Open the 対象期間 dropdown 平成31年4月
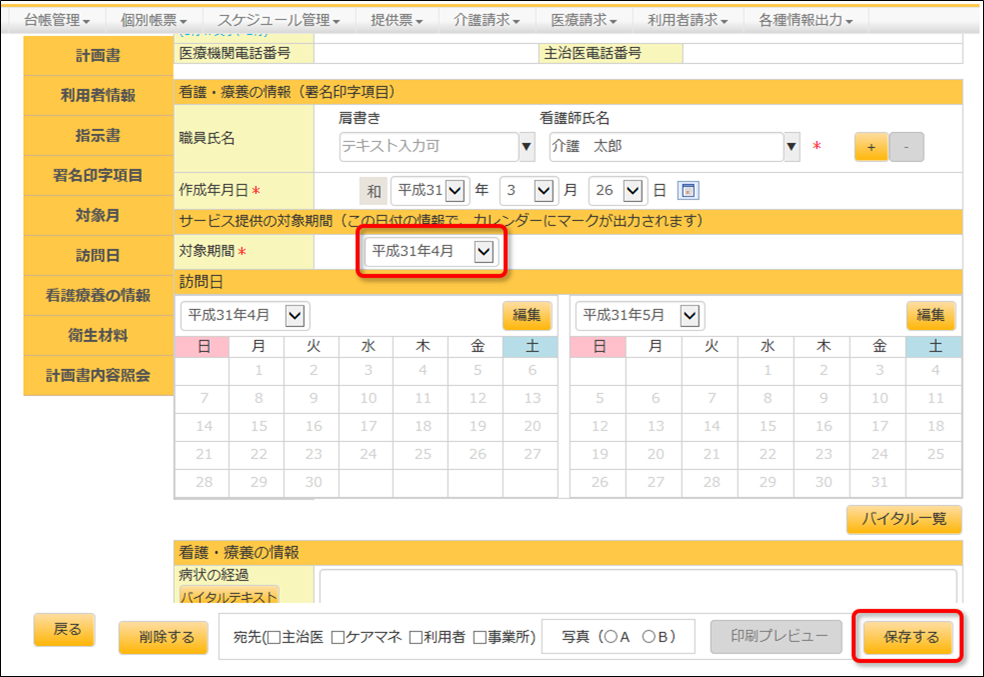Image resolution: width=984 pixels, height=677 pixels. click(x=432, y=252)
